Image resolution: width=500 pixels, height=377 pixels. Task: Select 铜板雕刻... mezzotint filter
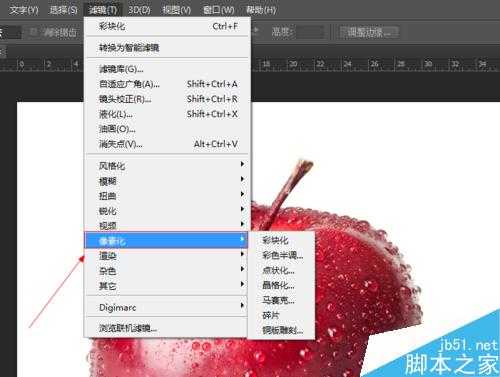point(281,330)
